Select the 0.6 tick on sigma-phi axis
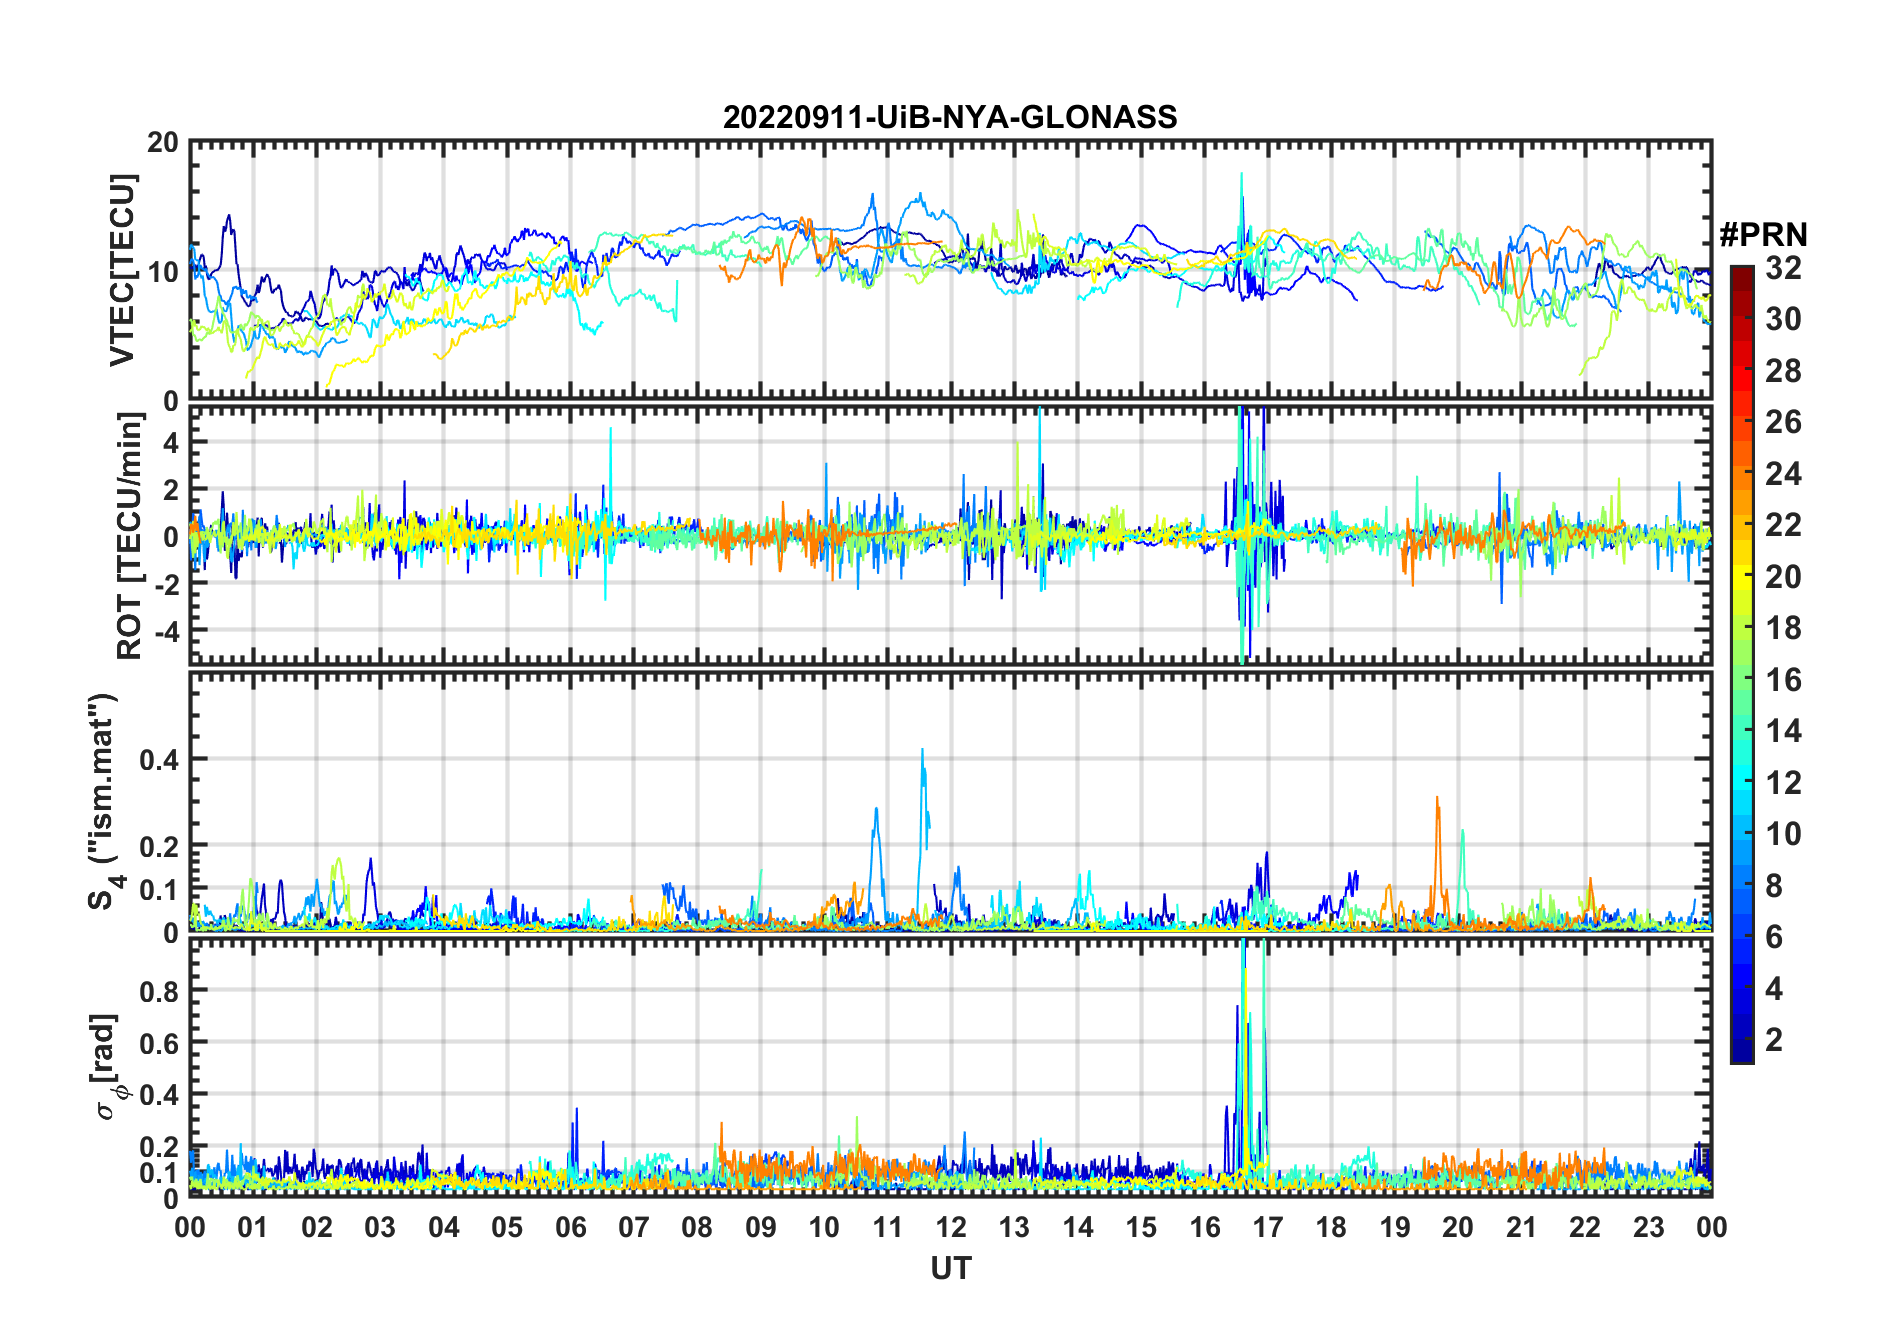The image size is (1902, 1330). point(160,1043)
